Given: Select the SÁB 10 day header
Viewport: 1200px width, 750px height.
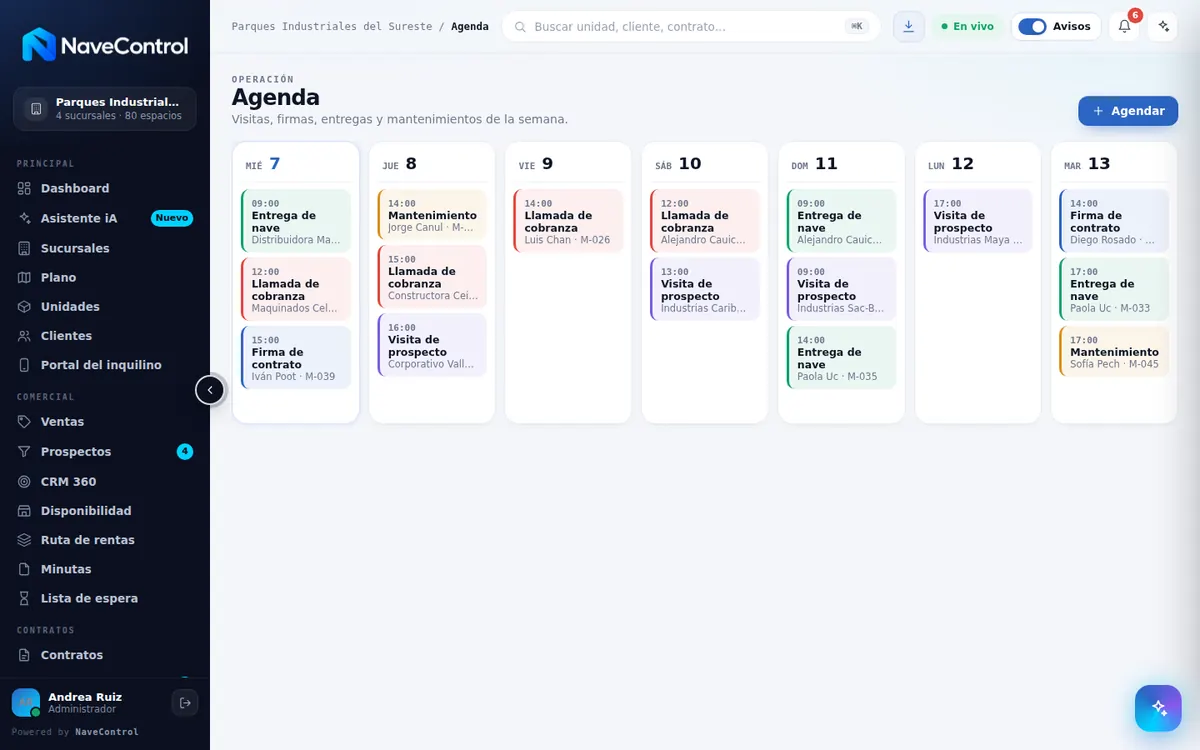Looking at the screenshot, I should coord(705,164).
